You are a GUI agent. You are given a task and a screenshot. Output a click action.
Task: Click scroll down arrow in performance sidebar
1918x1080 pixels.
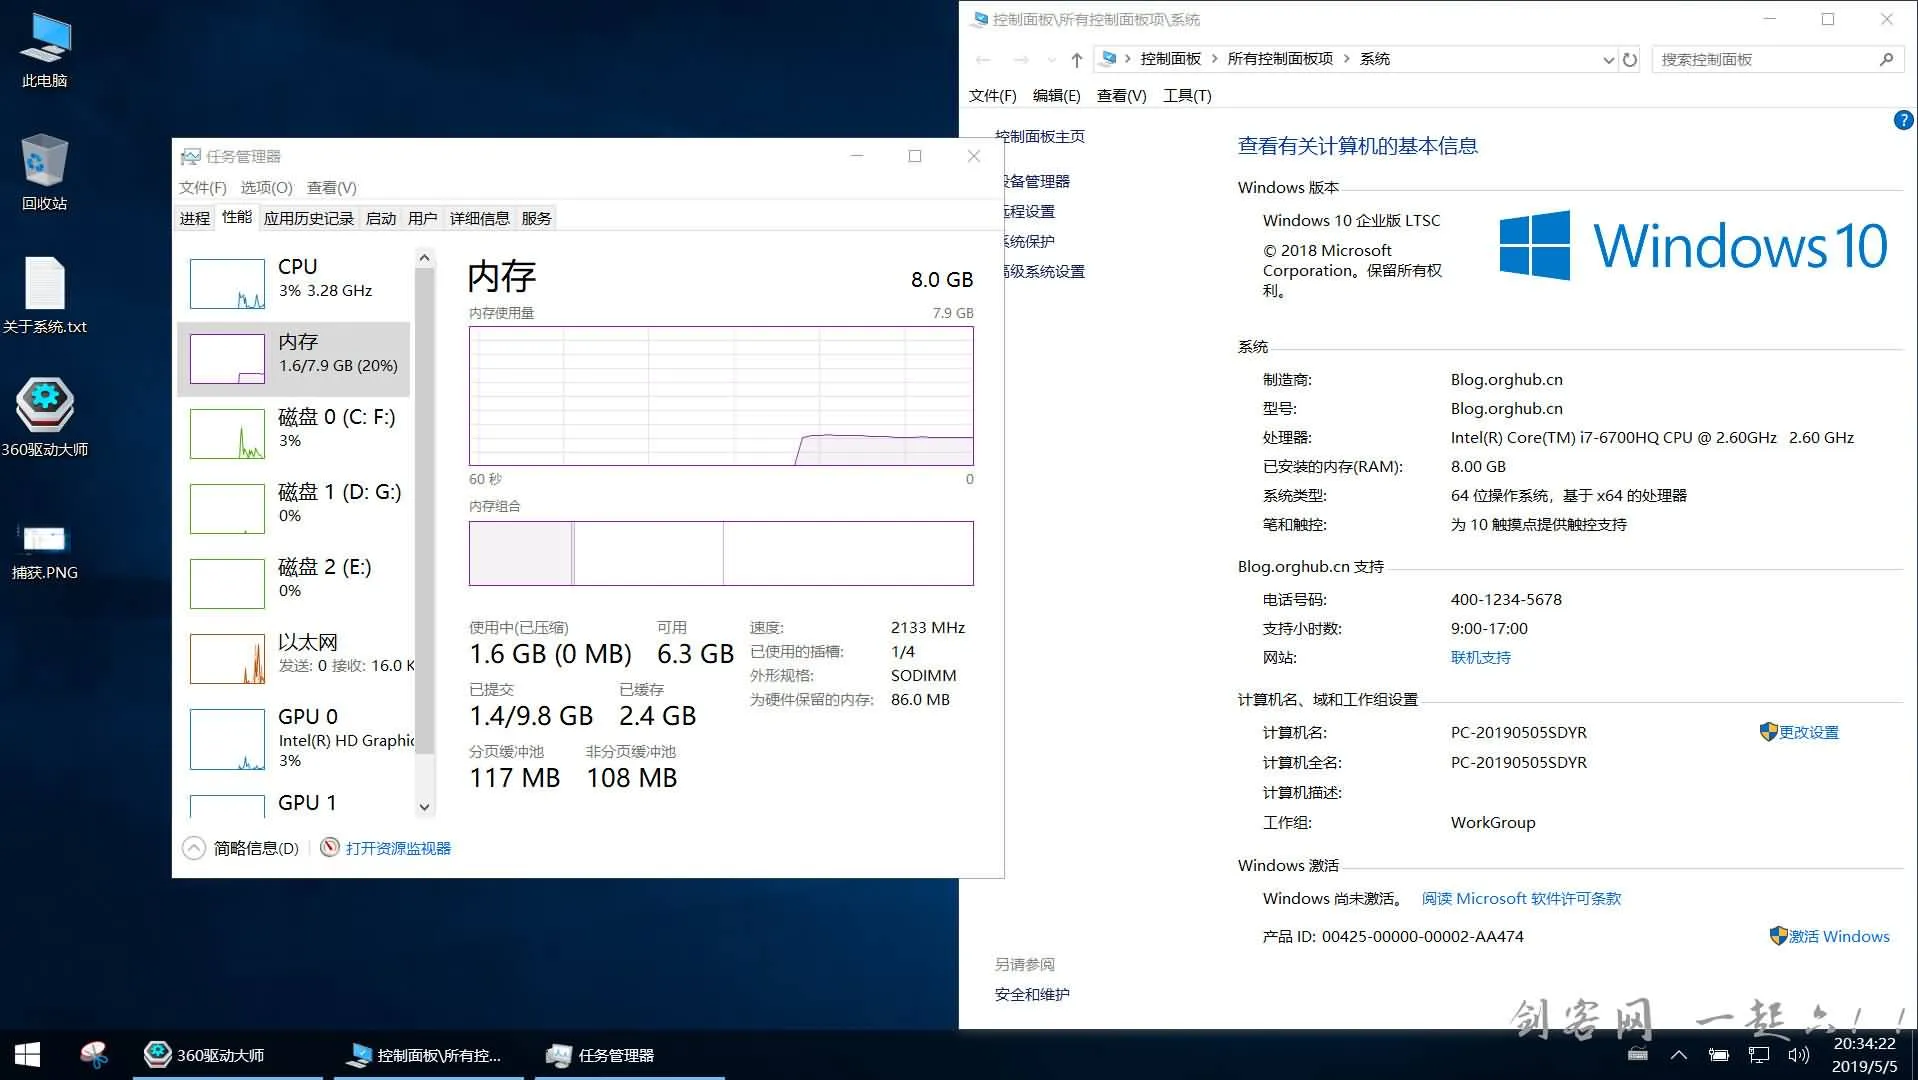click(x=424, y=807)
